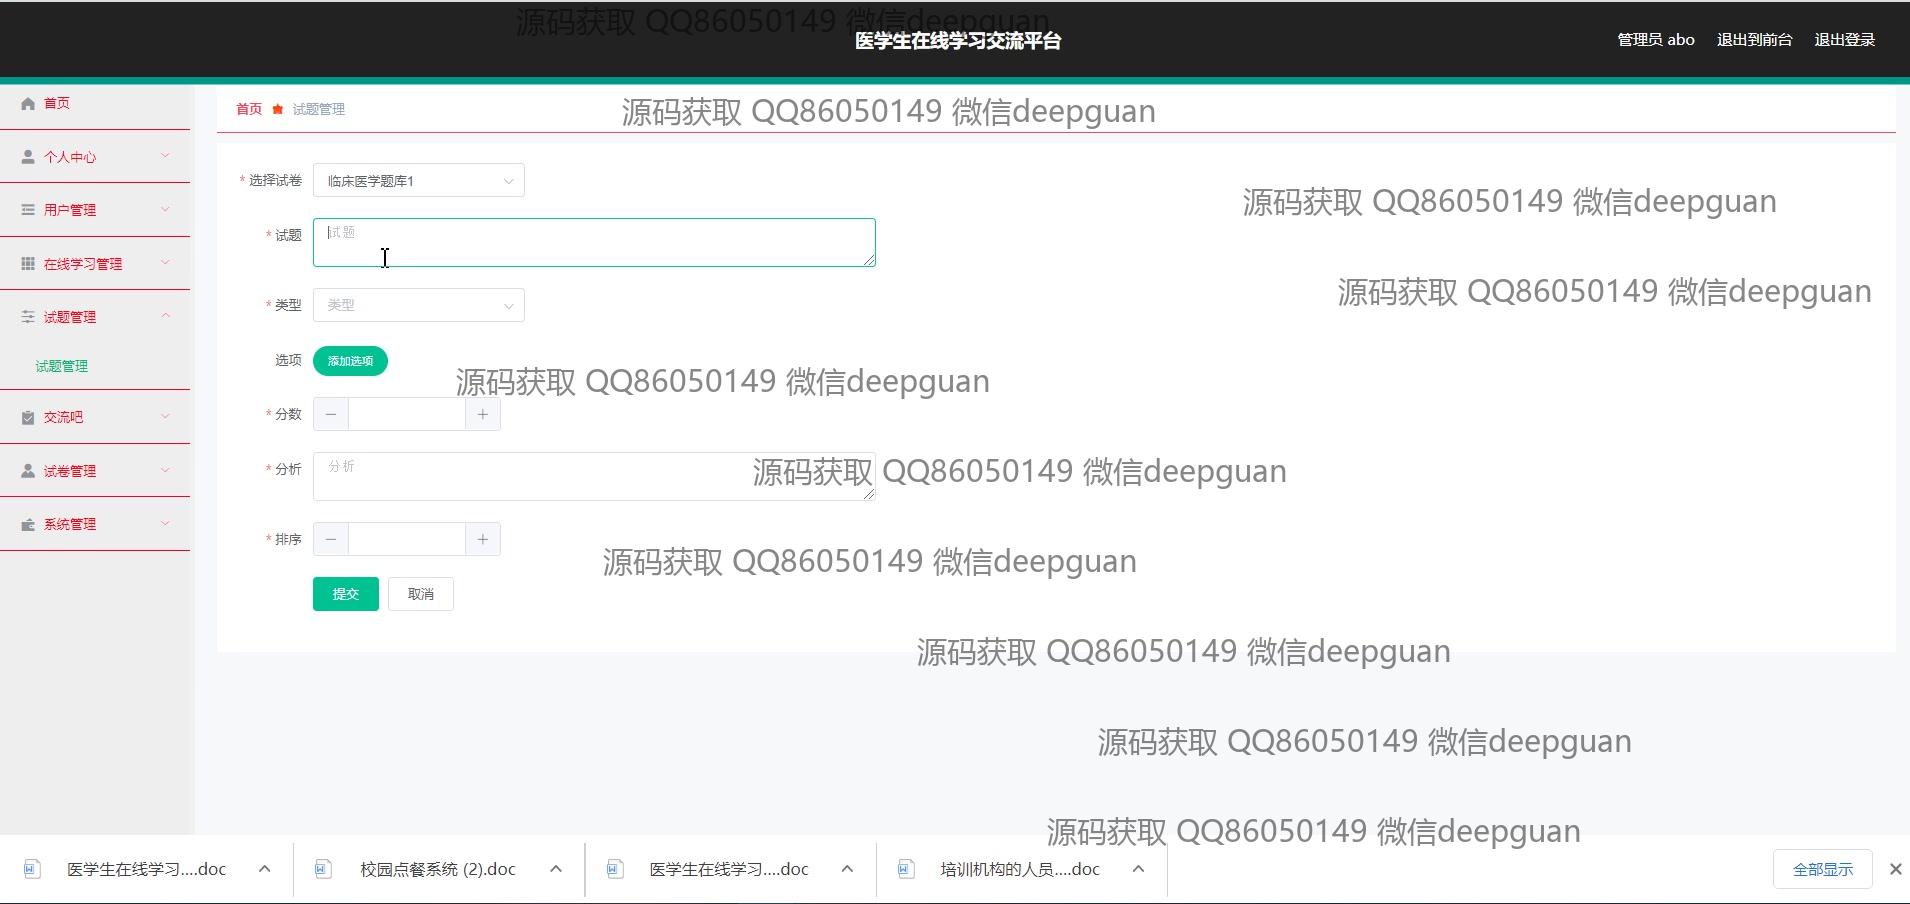
Task: Select 试题管理 submenu item
Action: pos(62,366)
